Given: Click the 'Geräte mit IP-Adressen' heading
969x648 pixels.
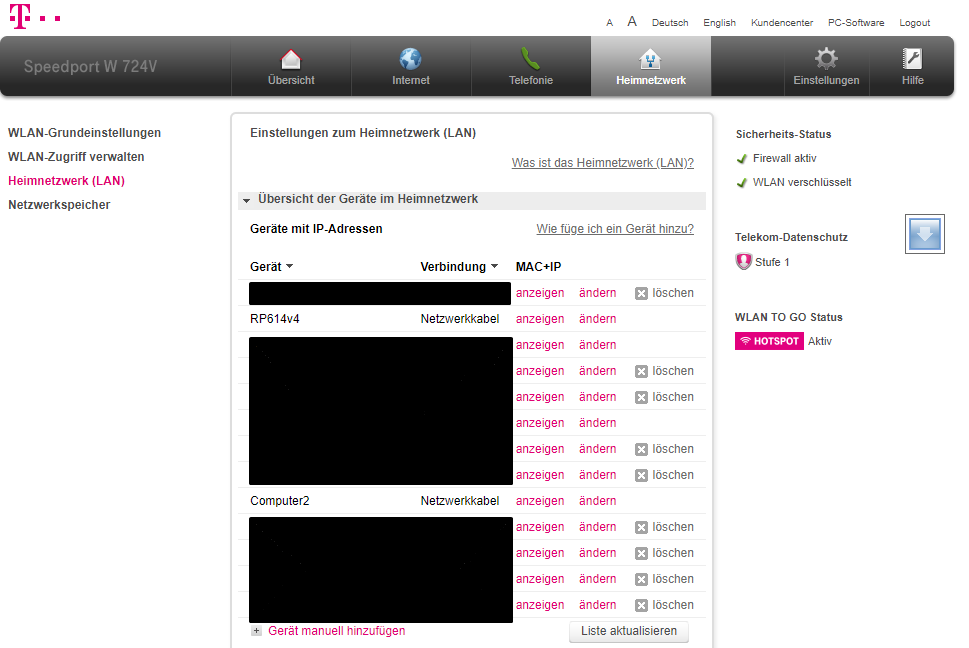Looking at the screenshot, I should pos(316,229).
